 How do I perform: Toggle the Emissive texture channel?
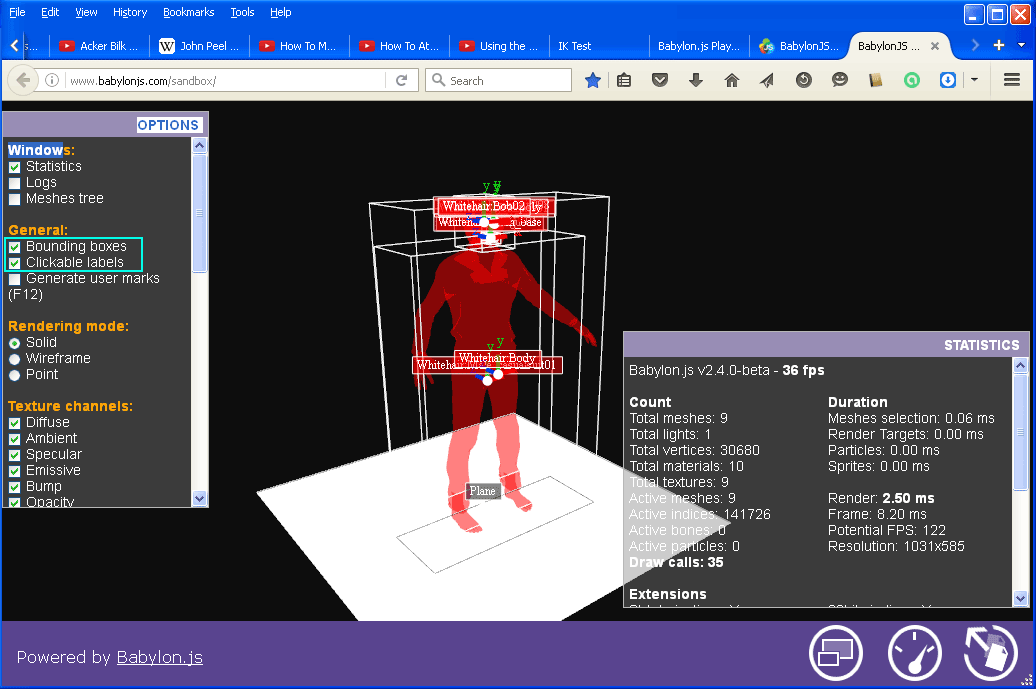[x=15, y=471]
